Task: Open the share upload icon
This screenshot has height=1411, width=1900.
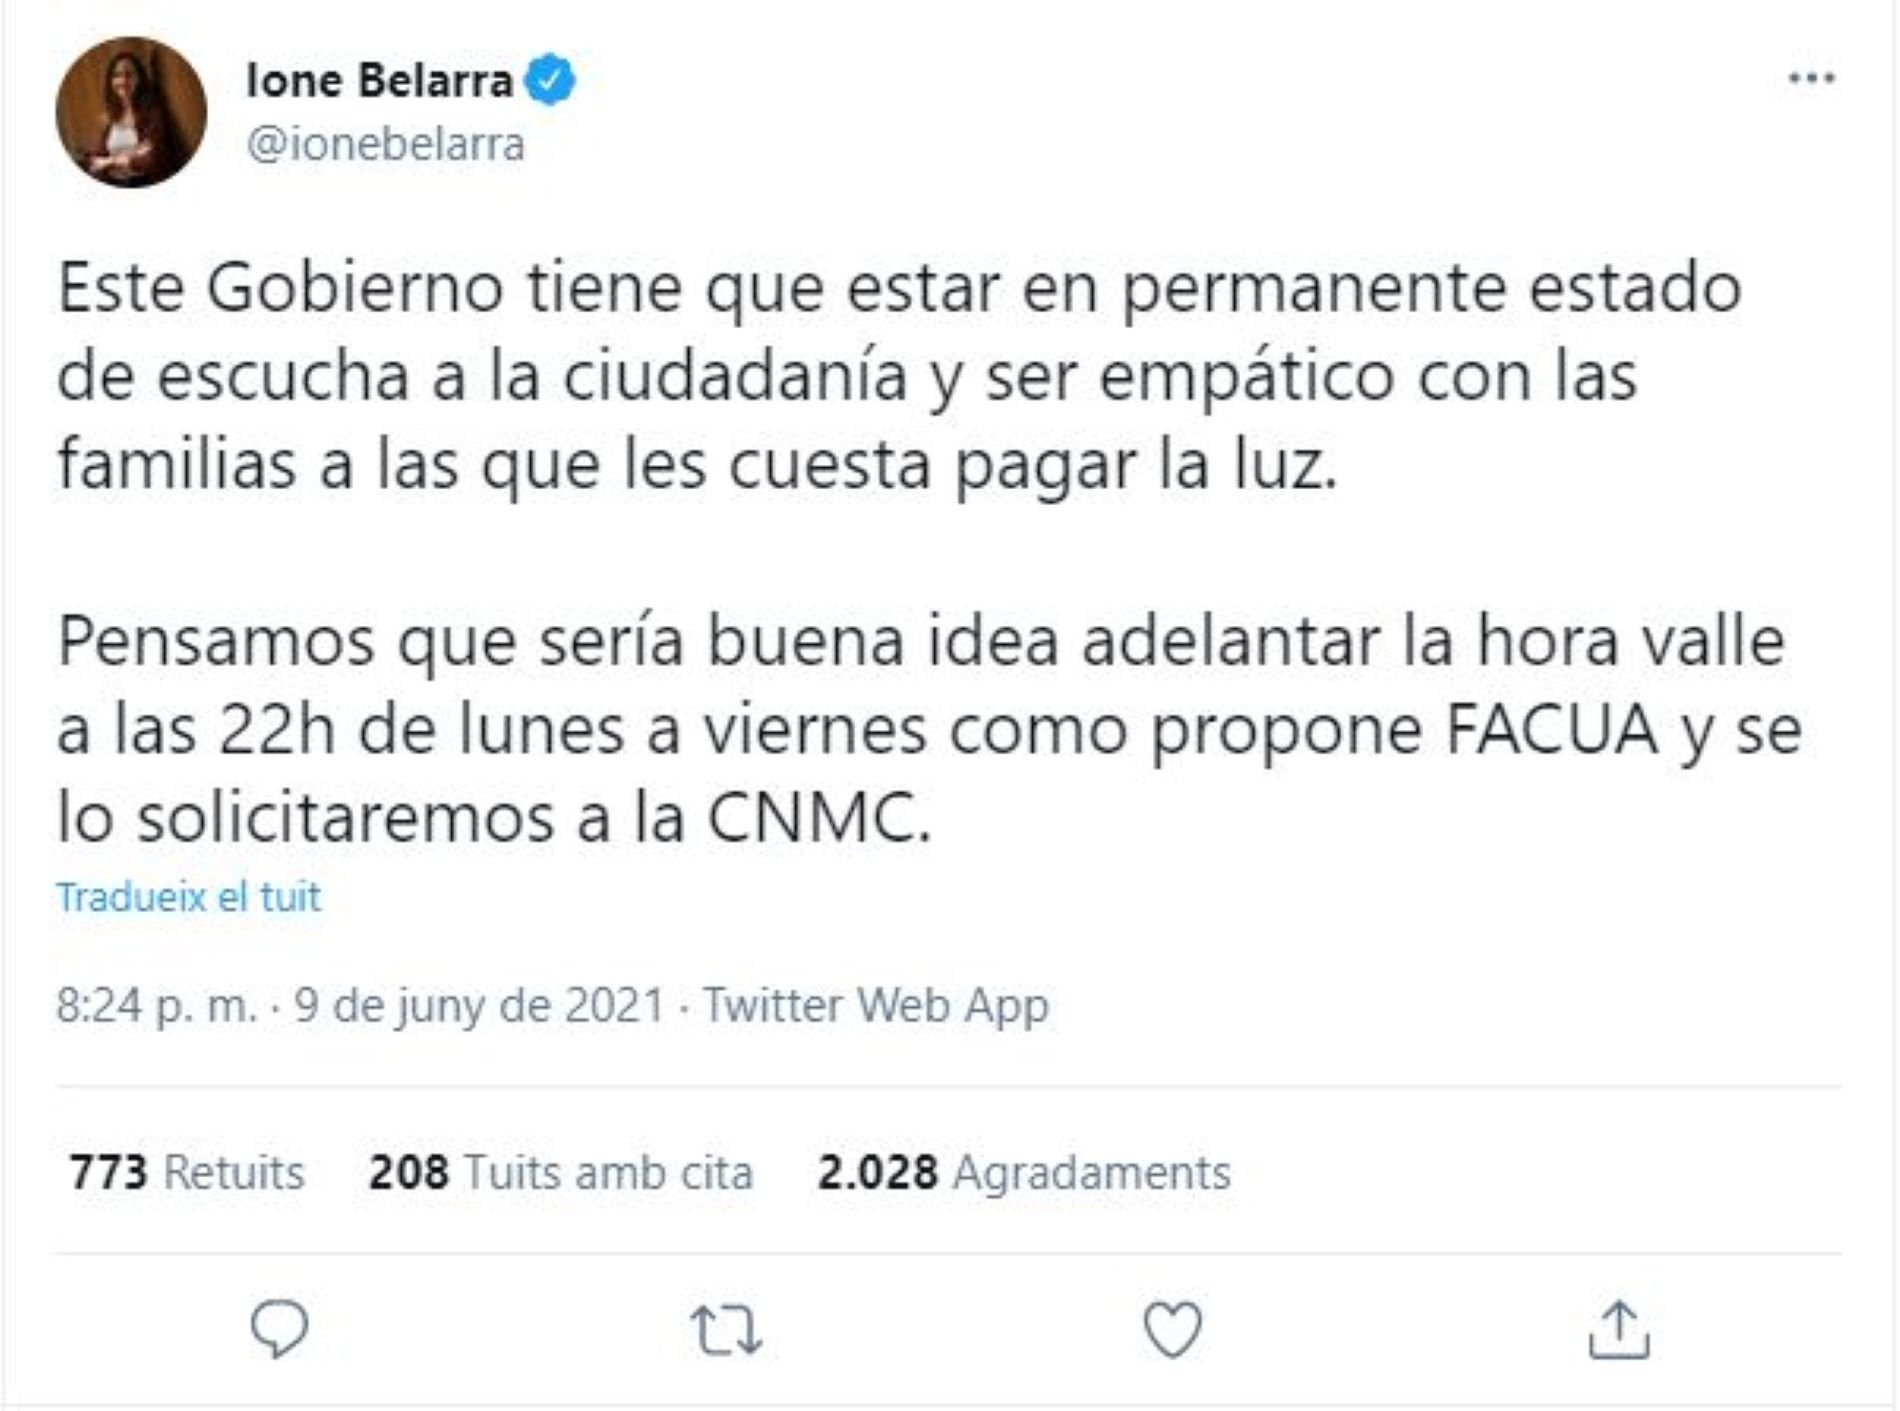Action: [x=1618, y=1331]
